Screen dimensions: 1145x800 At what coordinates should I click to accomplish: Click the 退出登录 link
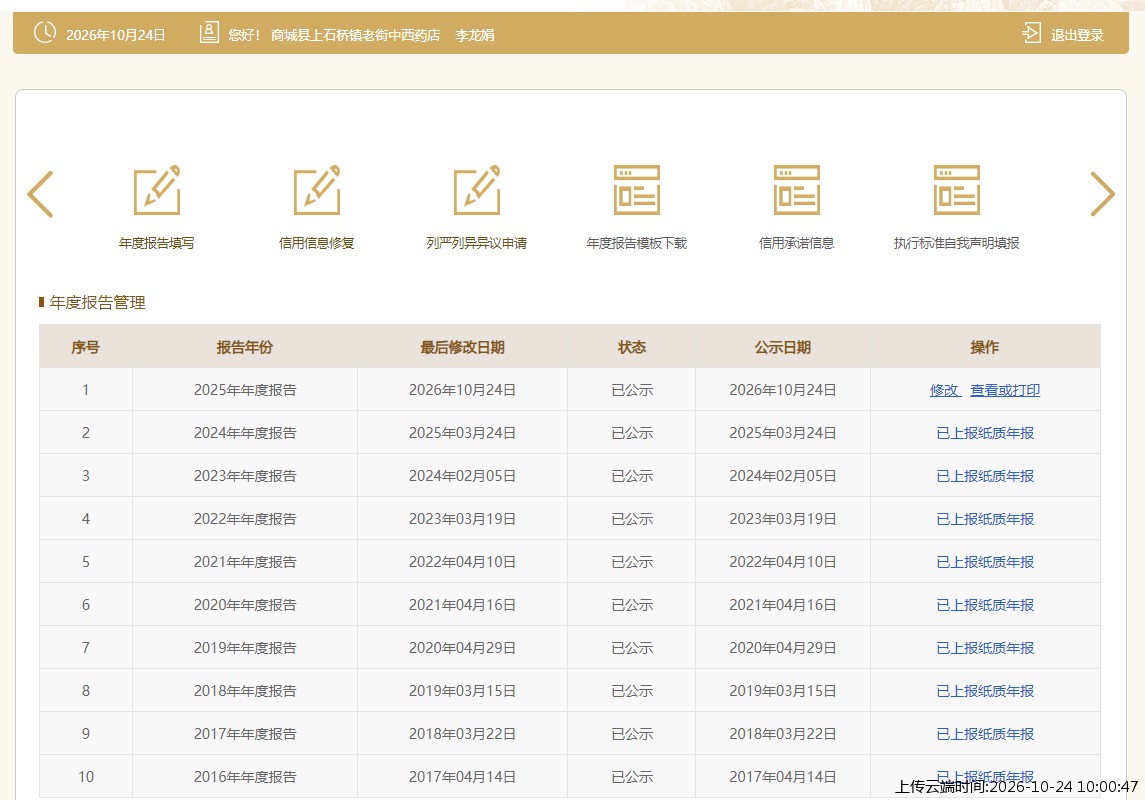coord(1076,35)
